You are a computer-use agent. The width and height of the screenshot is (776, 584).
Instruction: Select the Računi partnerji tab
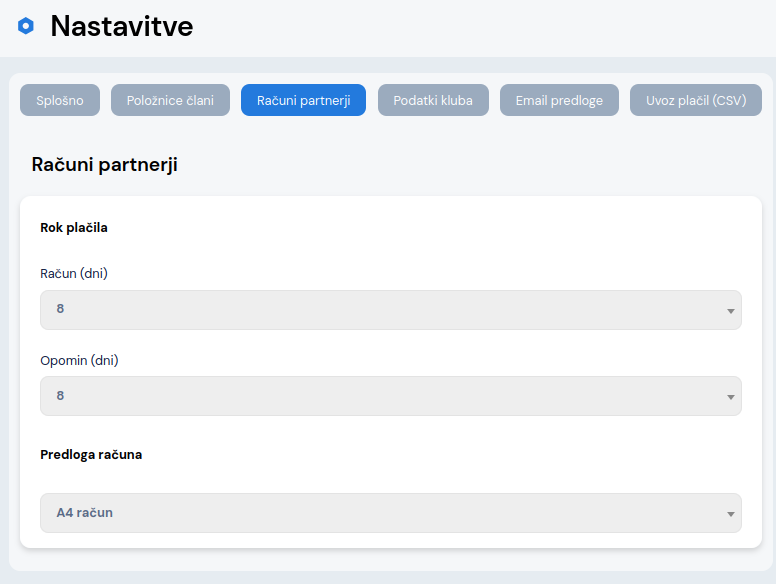coord(303,100)
